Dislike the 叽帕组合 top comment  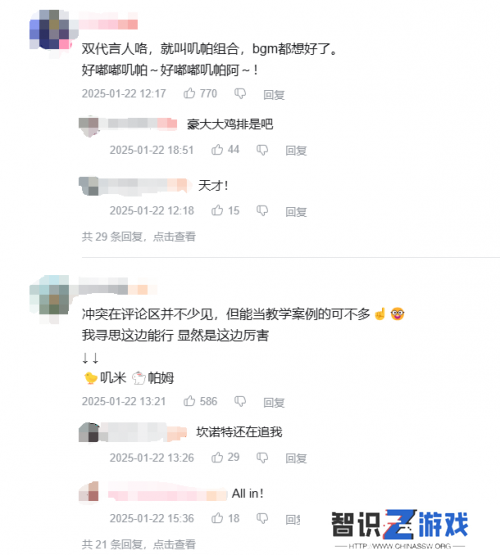coord(240,94)
